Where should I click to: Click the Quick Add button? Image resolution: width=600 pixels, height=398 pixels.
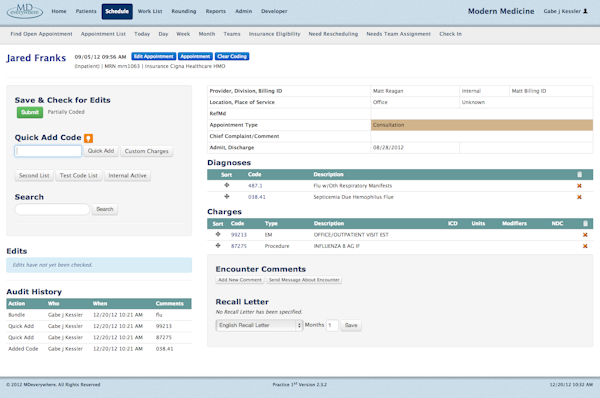101,151
